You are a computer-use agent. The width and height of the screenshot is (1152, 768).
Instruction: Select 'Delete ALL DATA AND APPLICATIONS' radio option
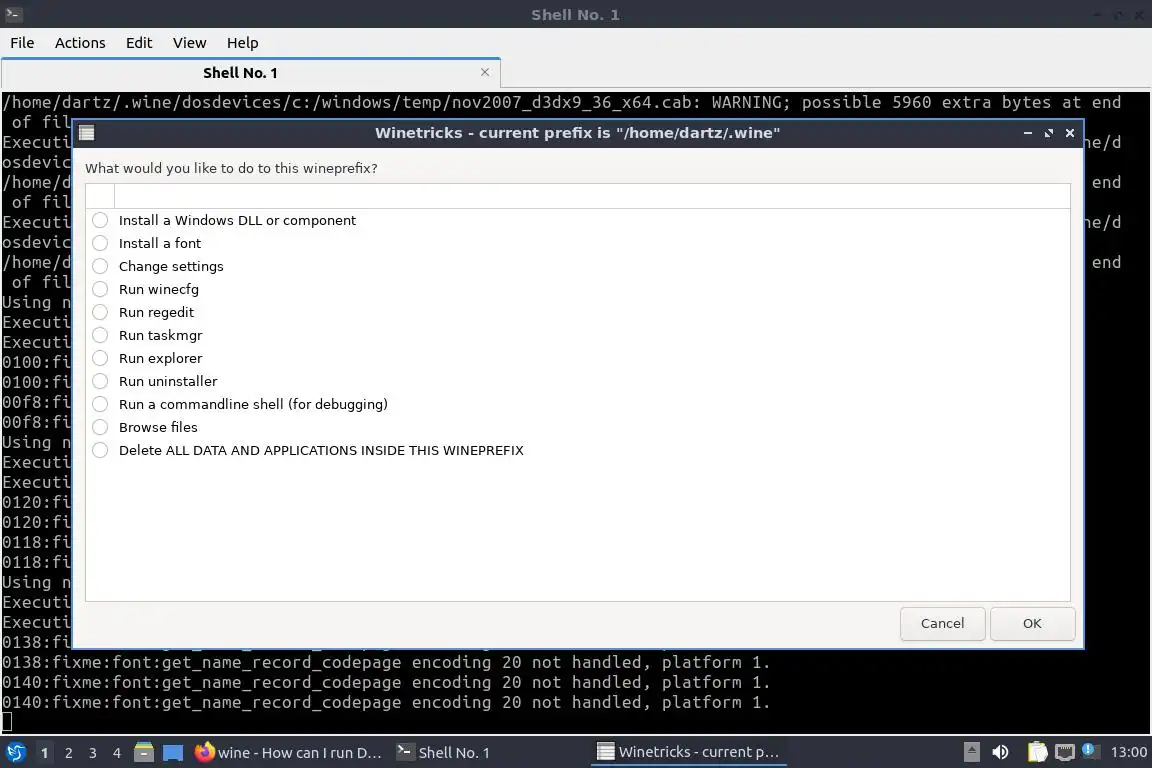pyautogui.click(x=100, y=451)
